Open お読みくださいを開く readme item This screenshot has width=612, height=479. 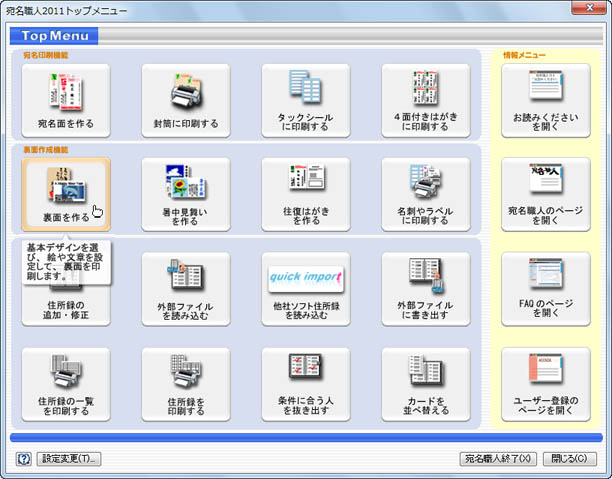pos(545,101)
